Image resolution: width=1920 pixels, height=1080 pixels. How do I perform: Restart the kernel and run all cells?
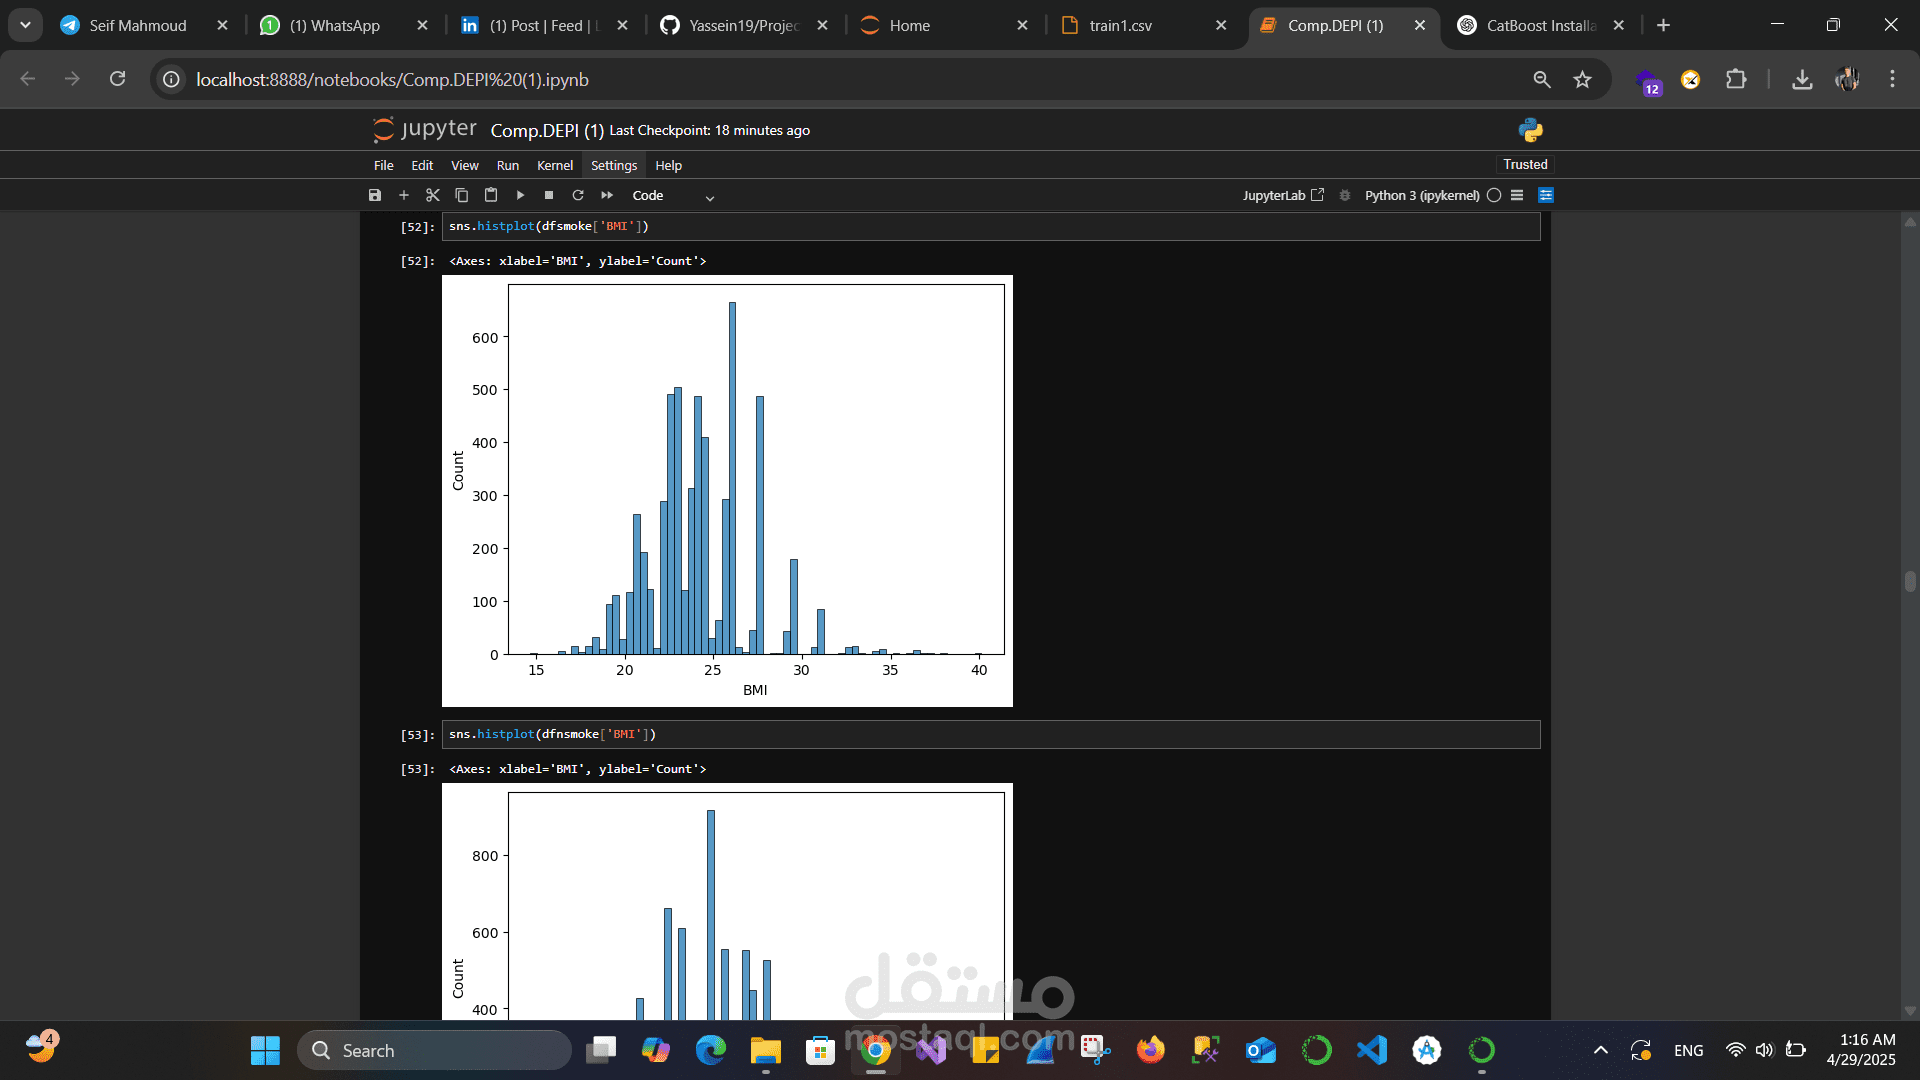click(607, 195)
